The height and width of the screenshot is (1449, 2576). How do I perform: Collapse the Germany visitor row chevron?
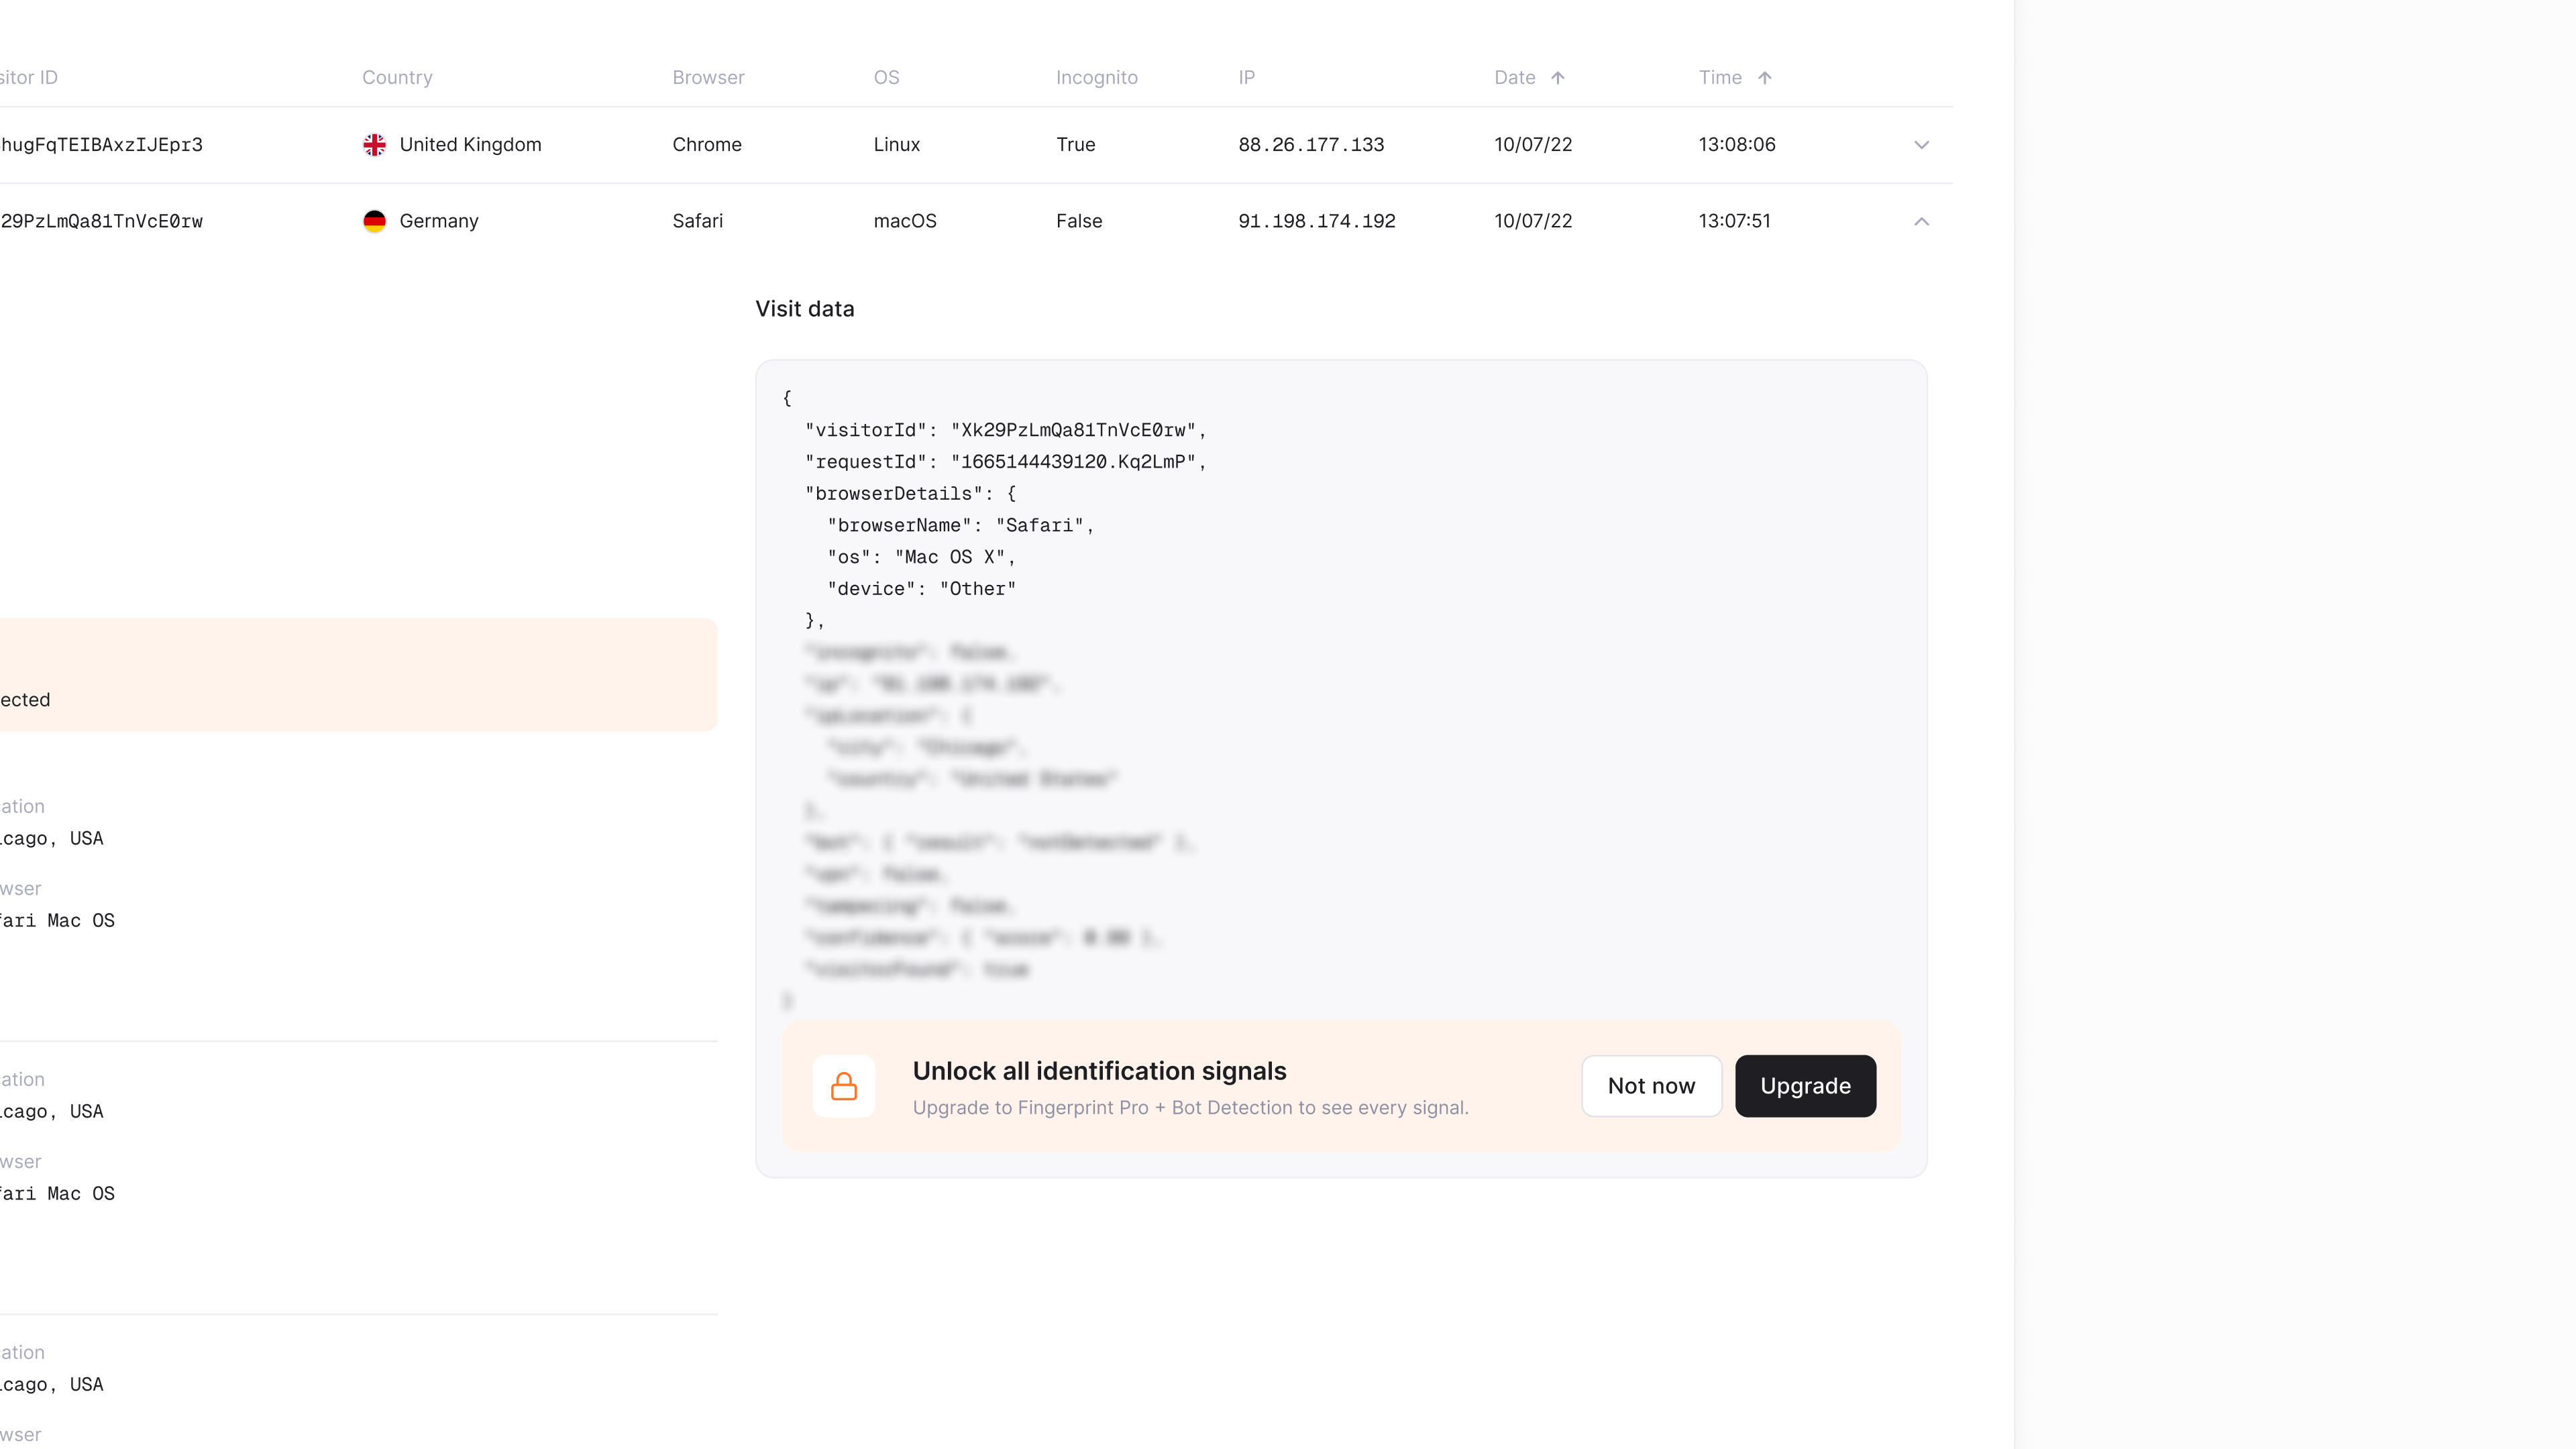(1921, 221)
